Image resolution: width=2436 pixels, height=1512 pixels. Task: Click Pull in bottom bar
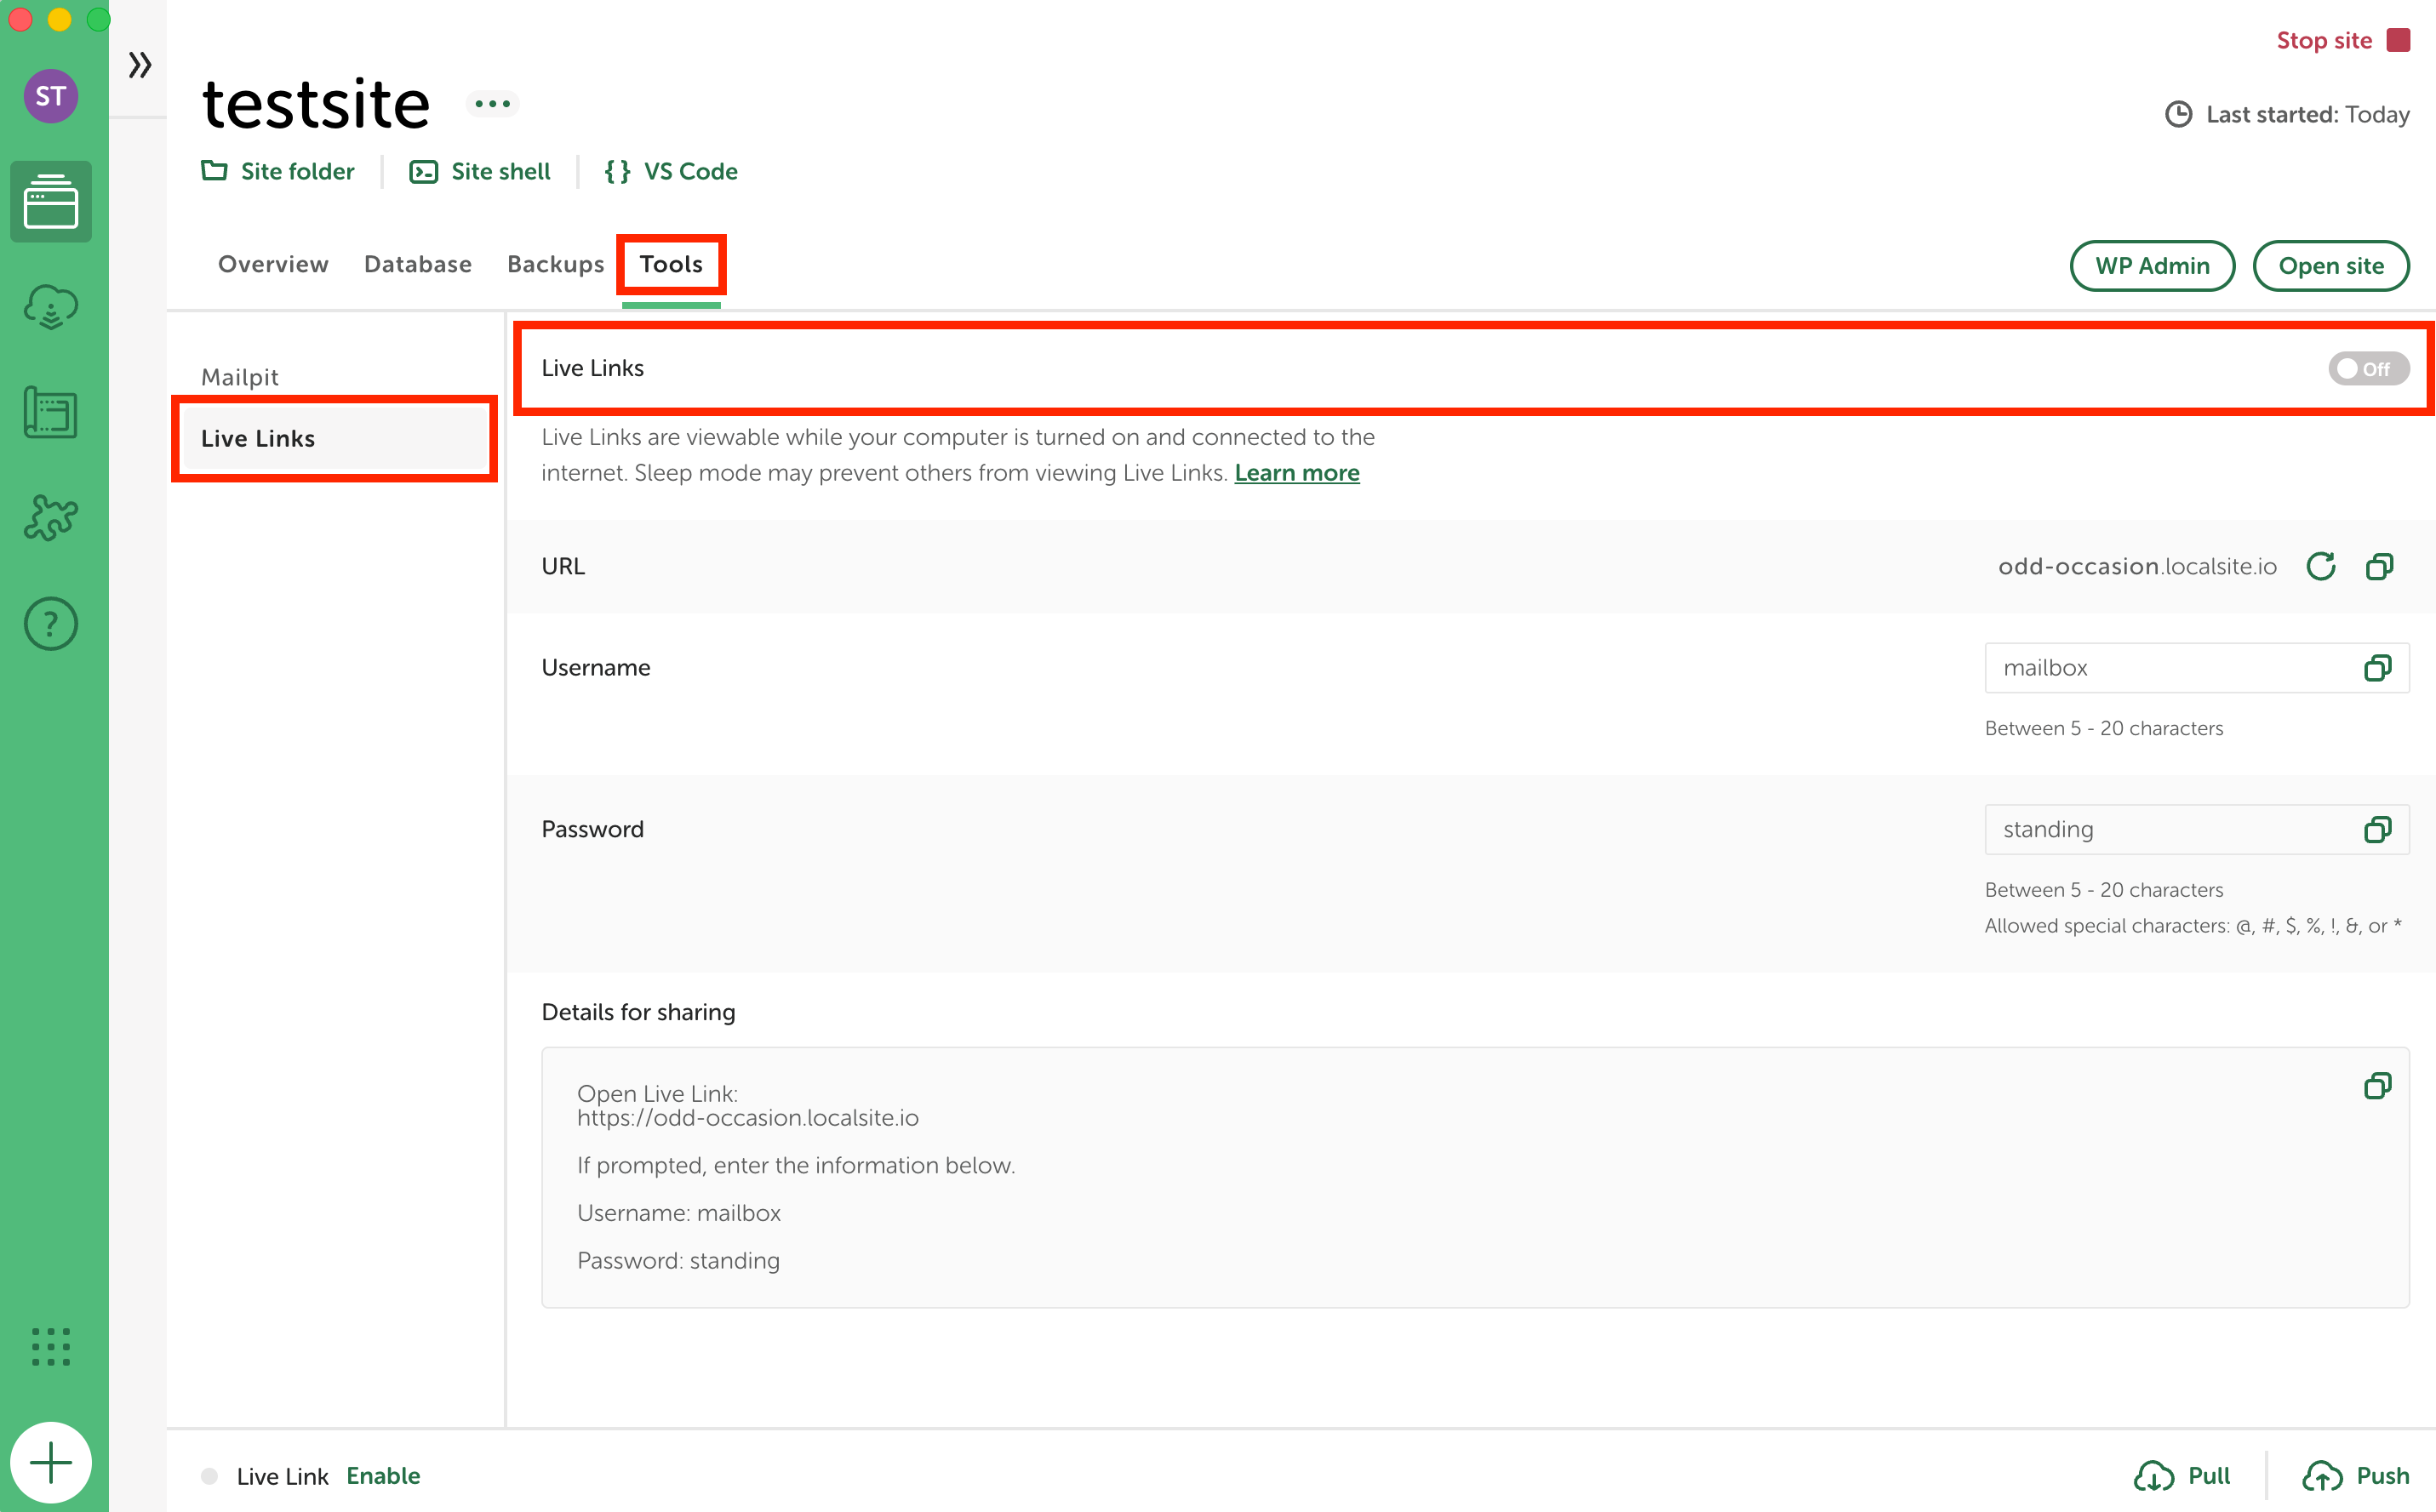click(2182, 1476)
